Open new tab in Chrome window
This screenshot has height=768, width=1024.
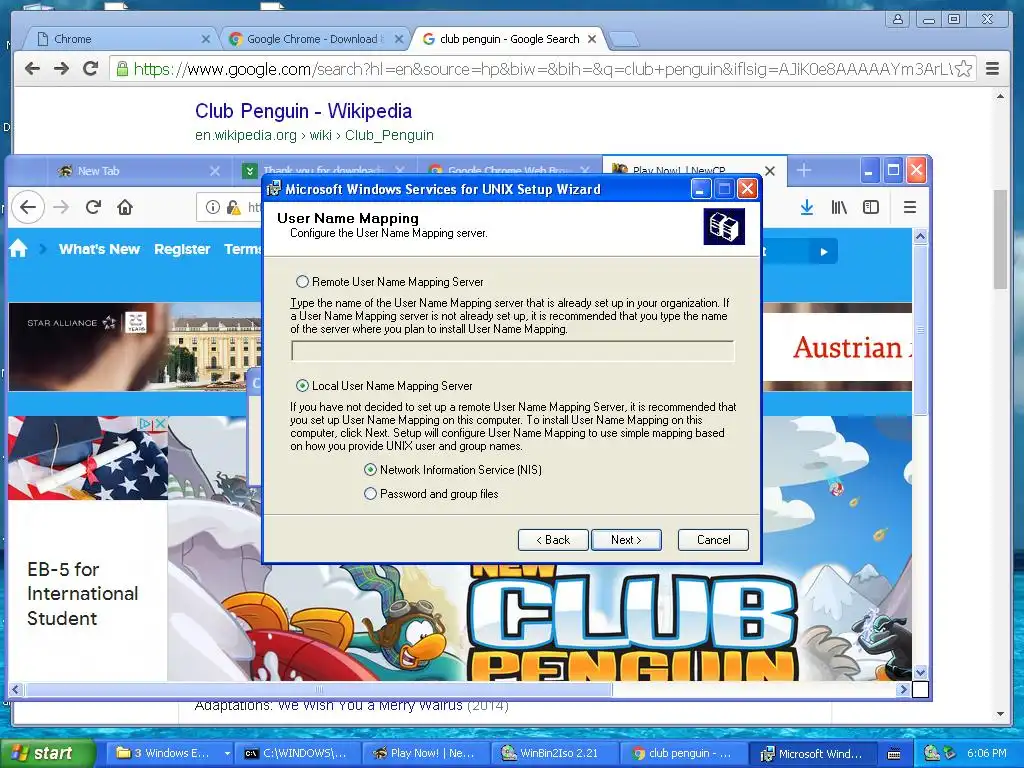(x=624, y=40)
